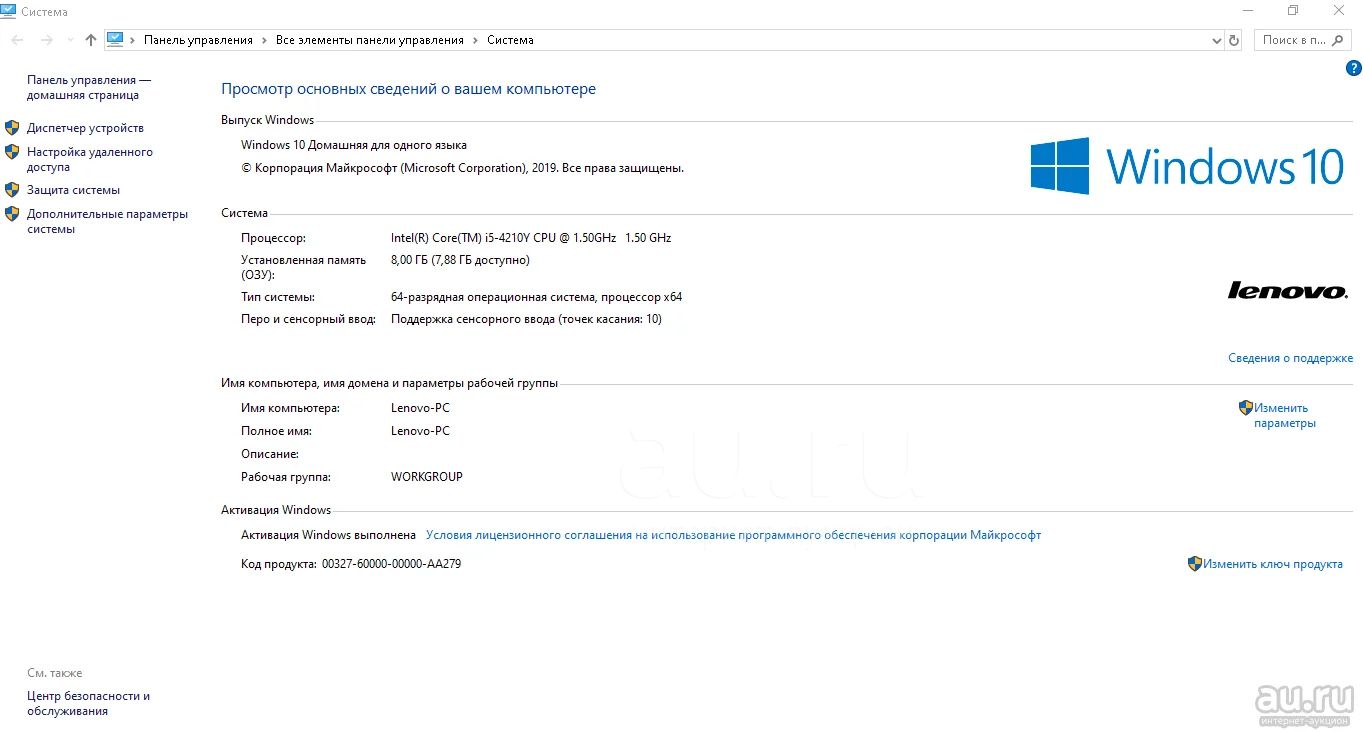Open the recent locations dropdown arrow
The width and height of the screenshot is (1363, 732).
70,40
